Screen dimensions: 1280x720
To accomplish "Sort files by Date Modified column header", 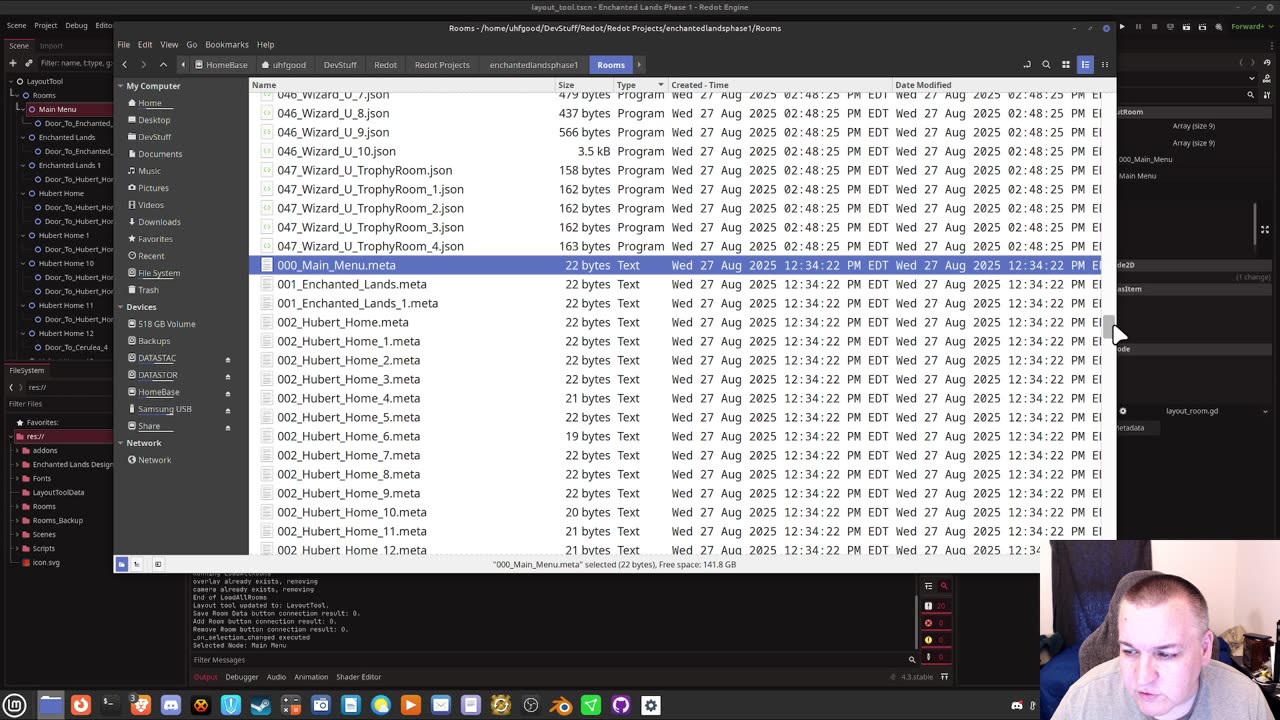I will pos(996,85).
